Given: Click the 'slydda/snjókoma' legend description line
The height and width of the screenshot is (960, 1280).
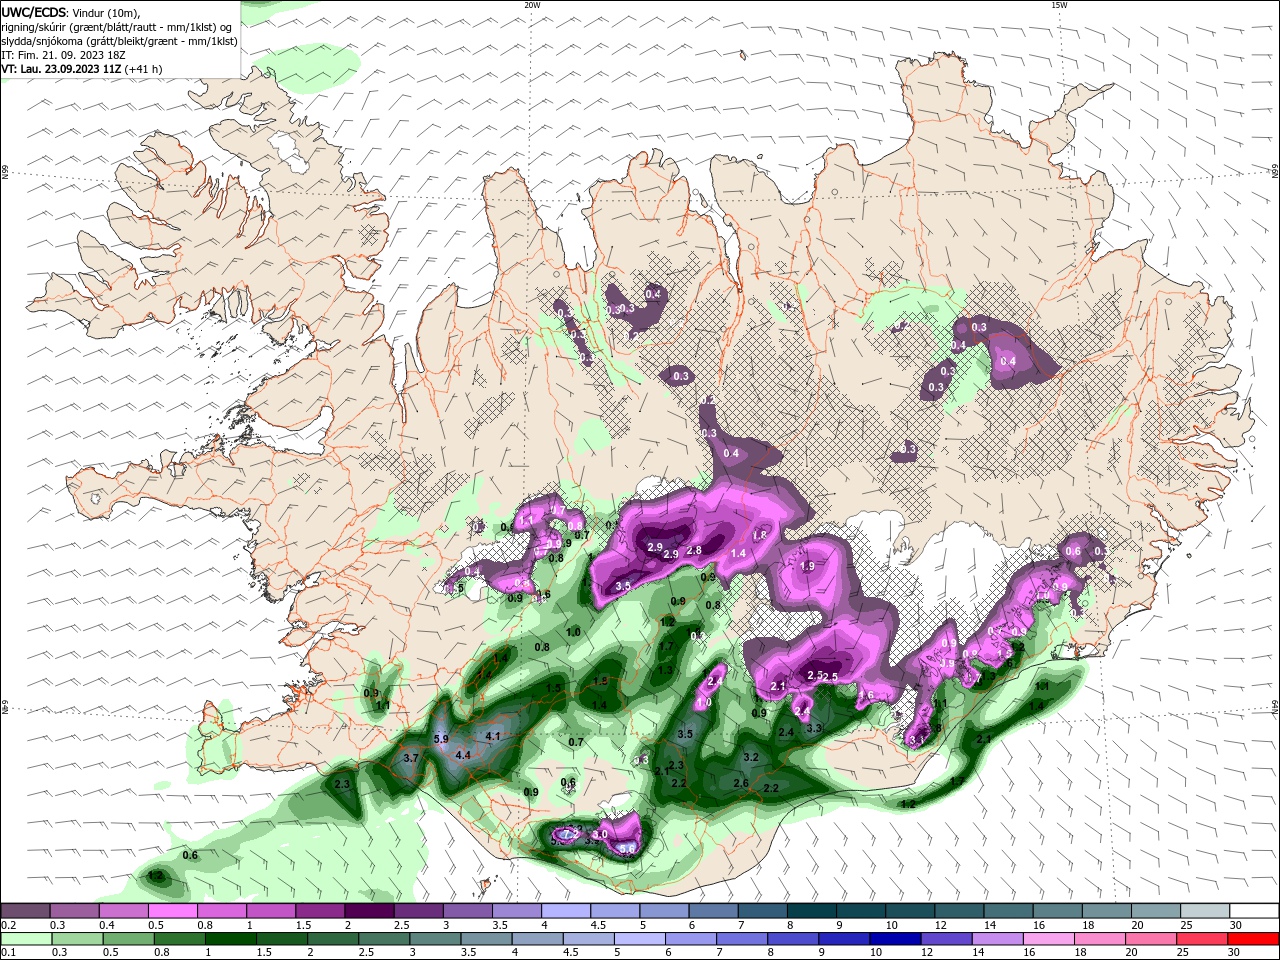Looking at the screenshot, I should tap(119, 41).
